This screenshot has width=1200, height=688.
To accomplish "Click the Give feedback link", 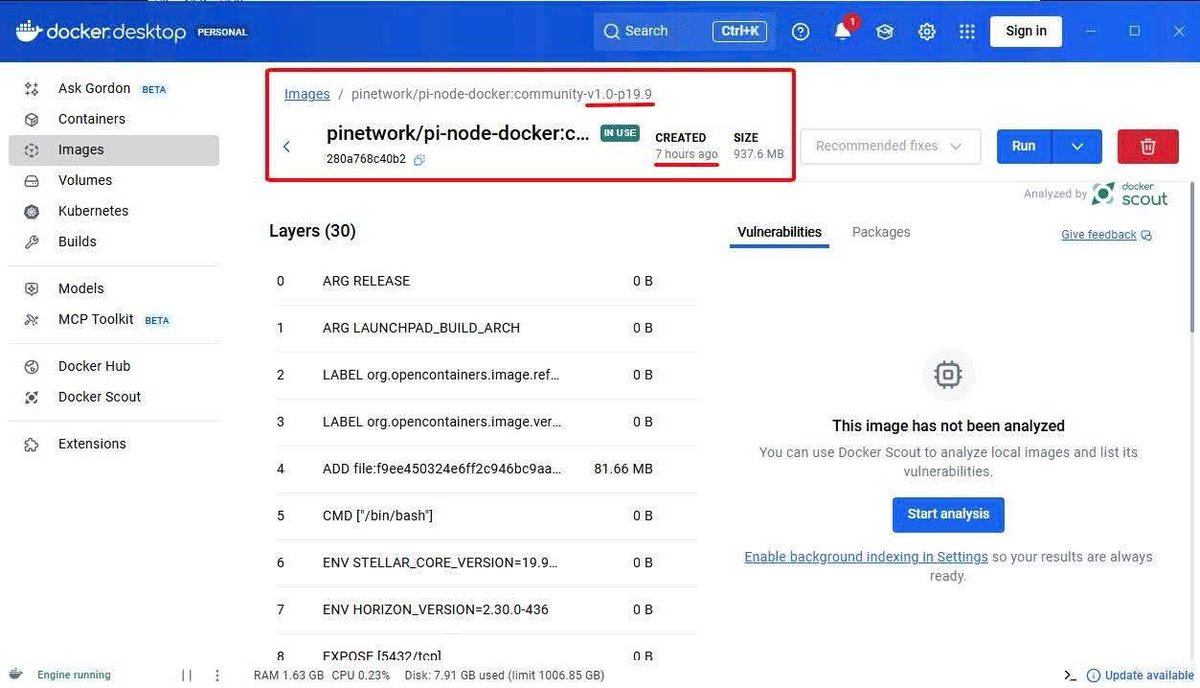I will point(1106,235).
